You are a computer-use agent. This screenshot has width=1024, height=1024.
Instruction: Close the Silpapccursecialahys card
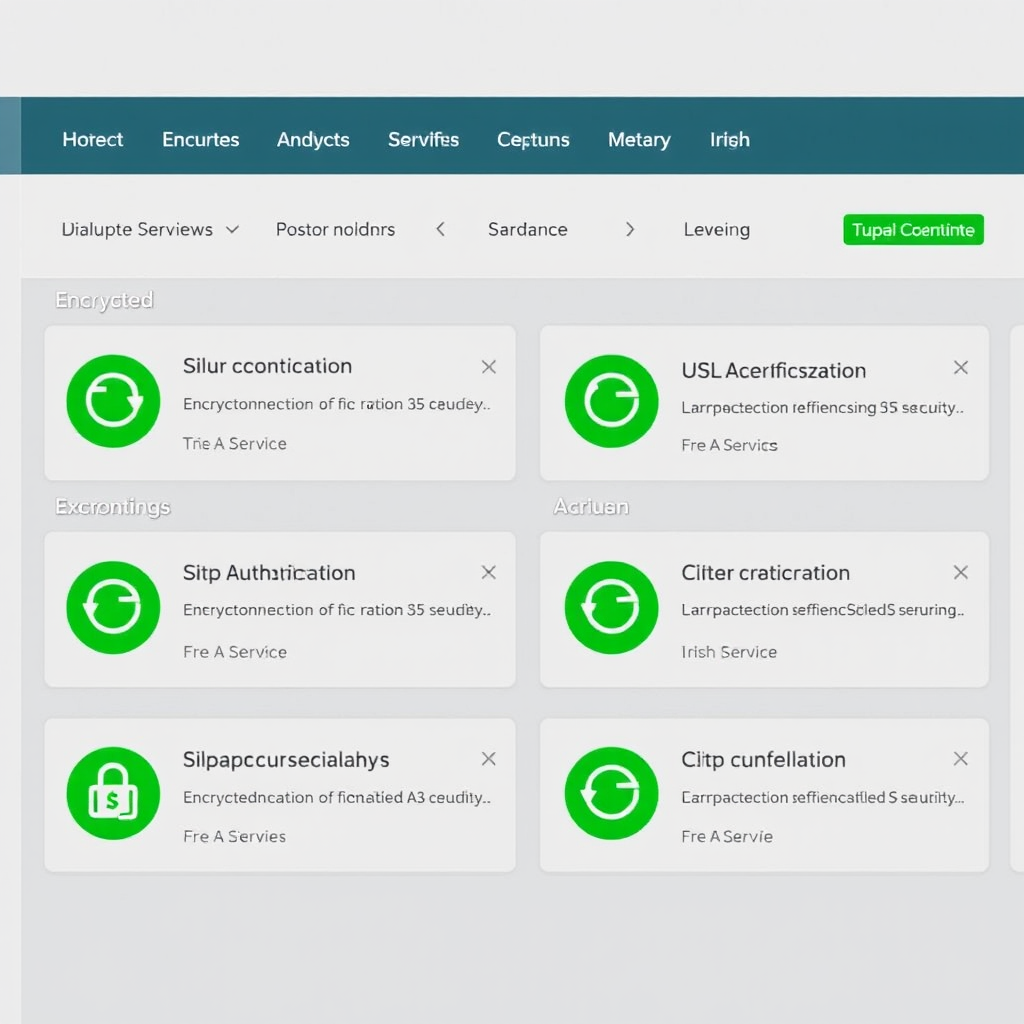[x=488, y=759]
